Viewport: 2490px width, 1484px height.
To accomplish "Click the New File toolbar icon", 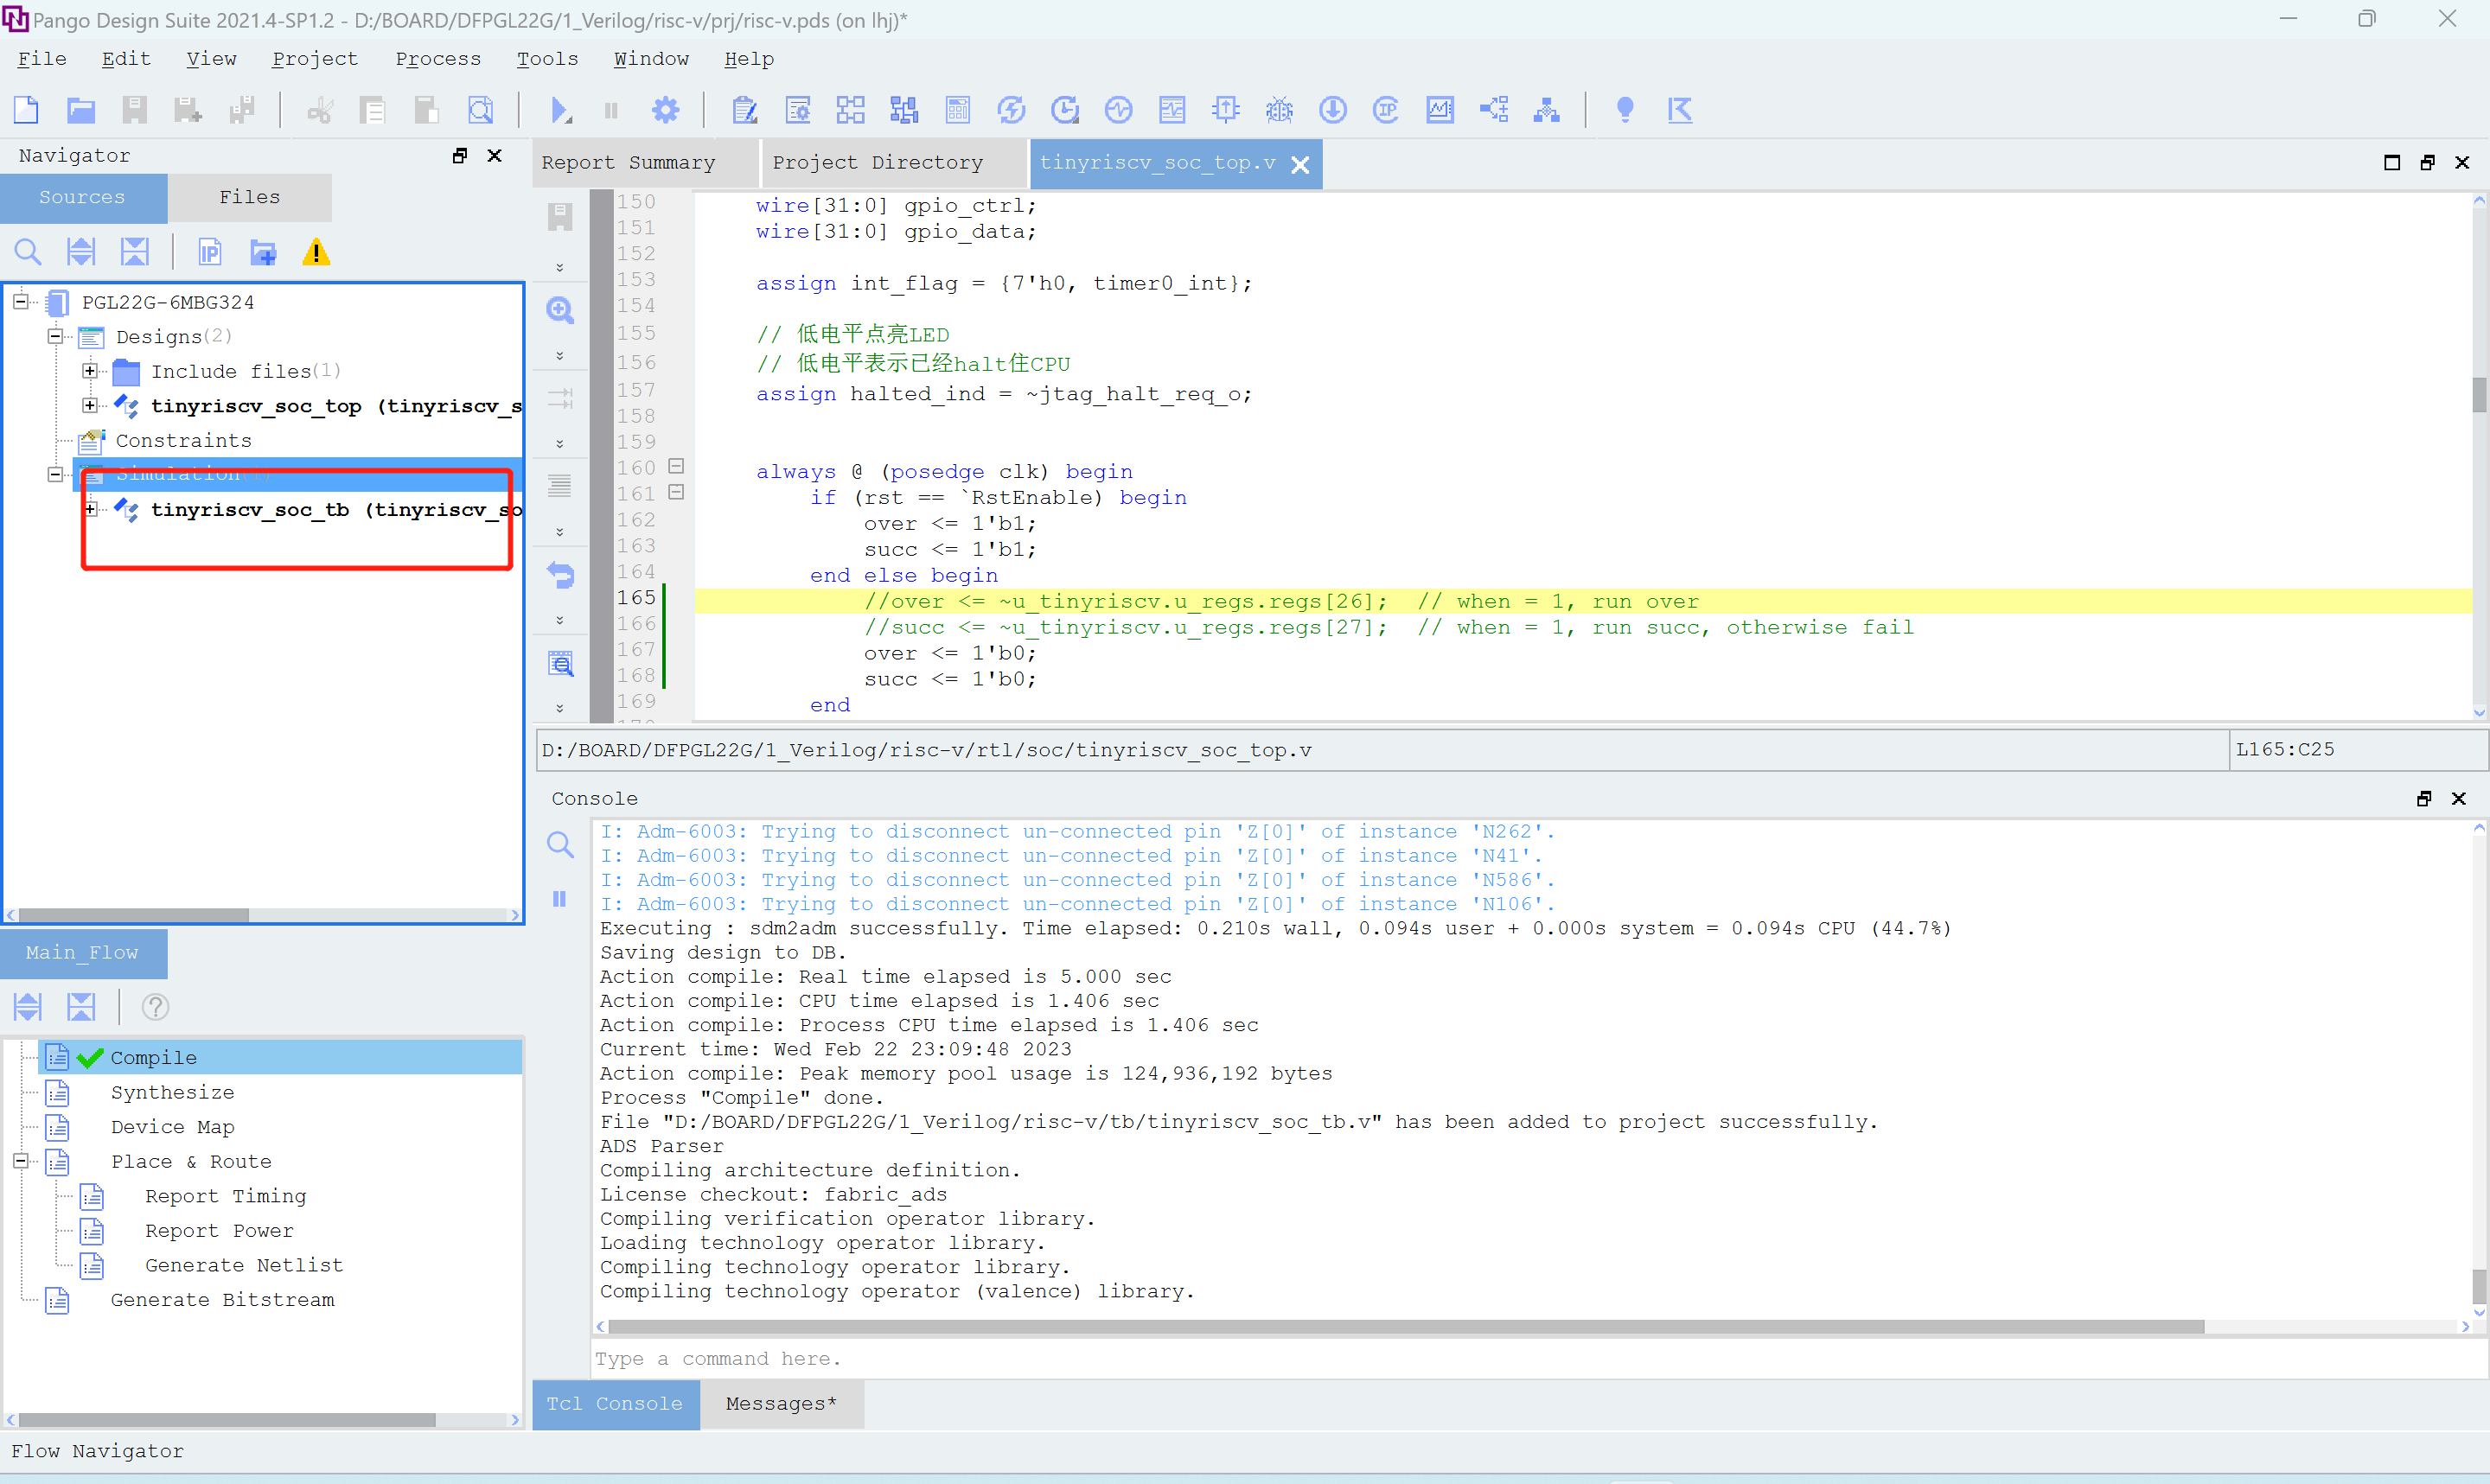I will 27,110.
